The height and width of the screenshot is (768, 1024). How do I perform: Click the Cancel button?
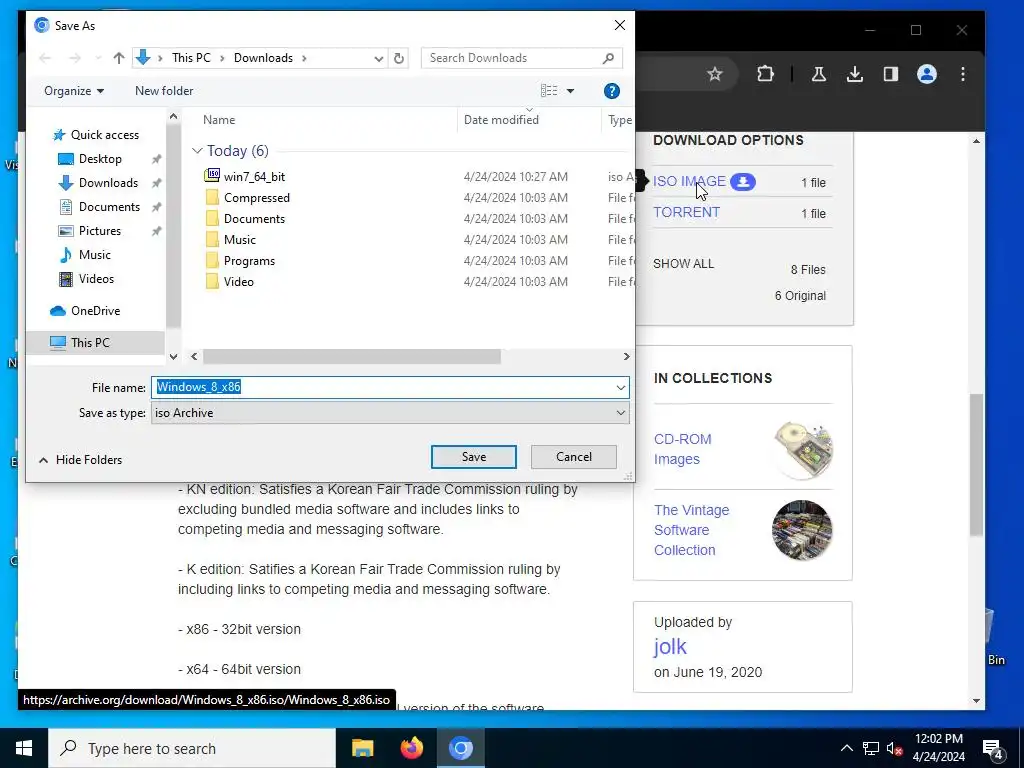(x=573, y=457)
